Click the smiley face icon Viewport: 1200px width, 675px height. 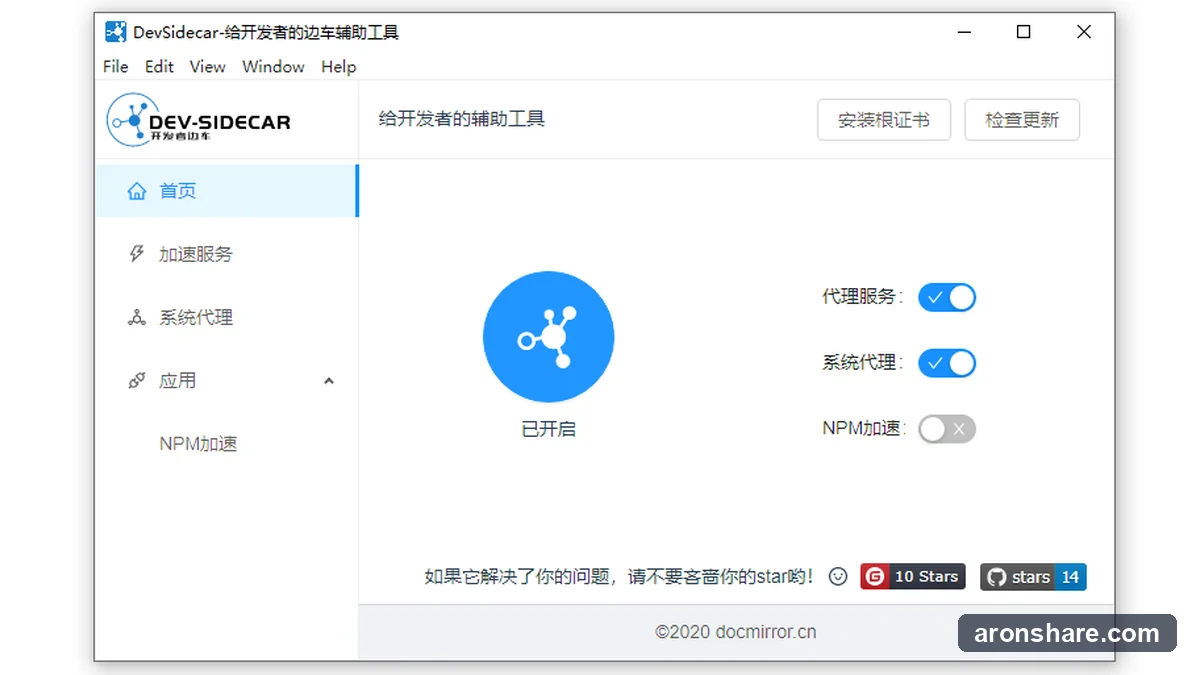[838, 577]
